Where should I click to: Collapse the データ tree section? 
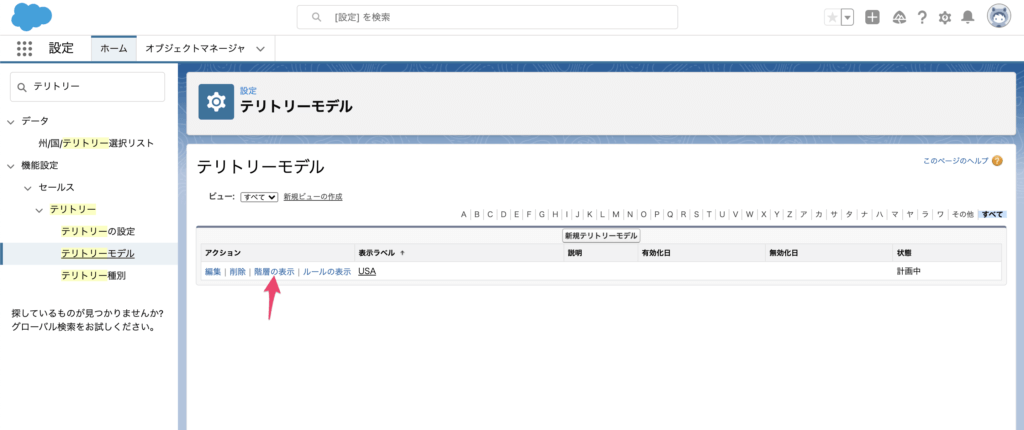pyautogui.click(x=11, y=121)
